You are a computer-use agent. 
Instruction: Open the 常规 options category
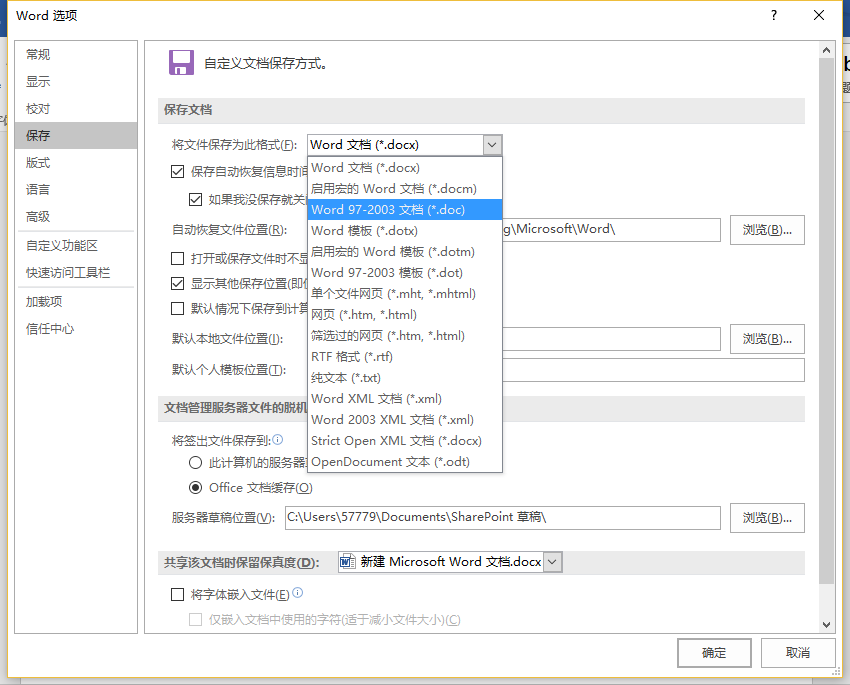click(76, 54)
